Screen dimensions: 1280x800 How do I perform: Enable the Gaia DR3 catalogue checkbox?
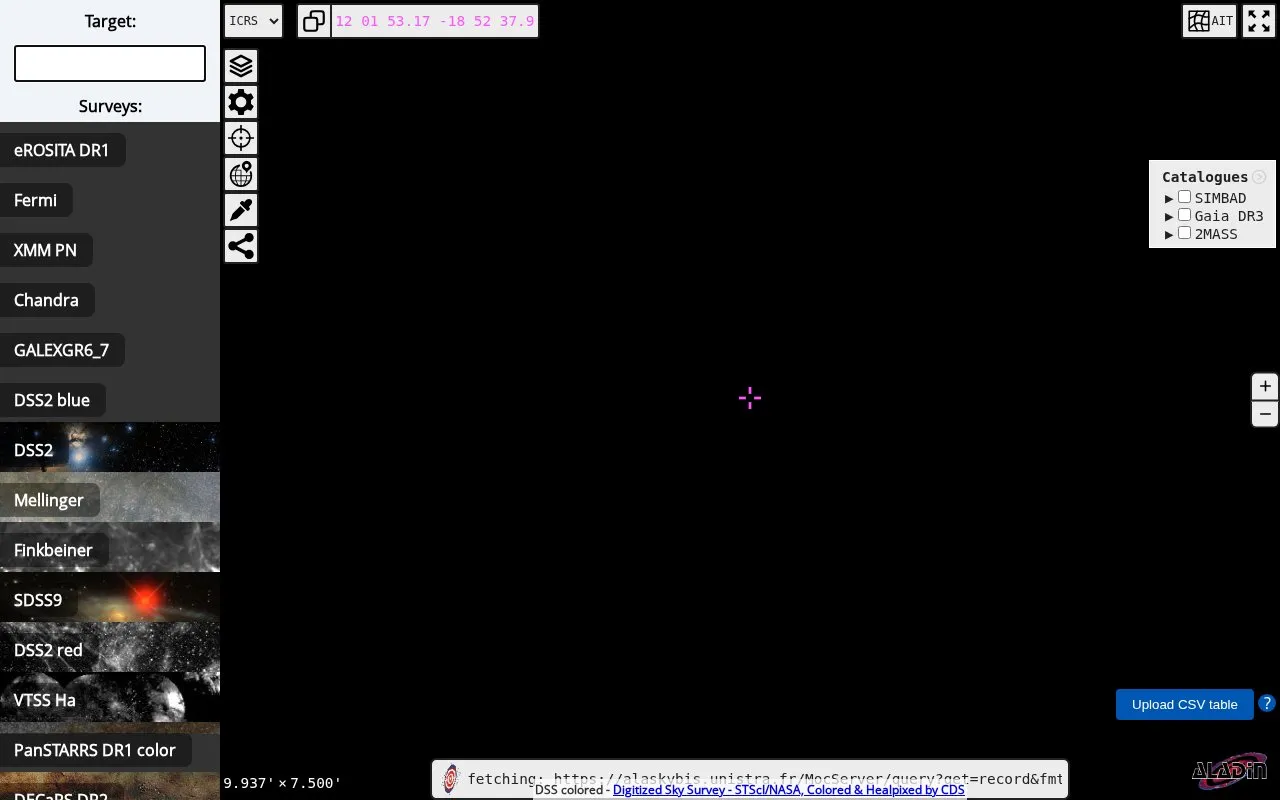[x=1184, y=215]
